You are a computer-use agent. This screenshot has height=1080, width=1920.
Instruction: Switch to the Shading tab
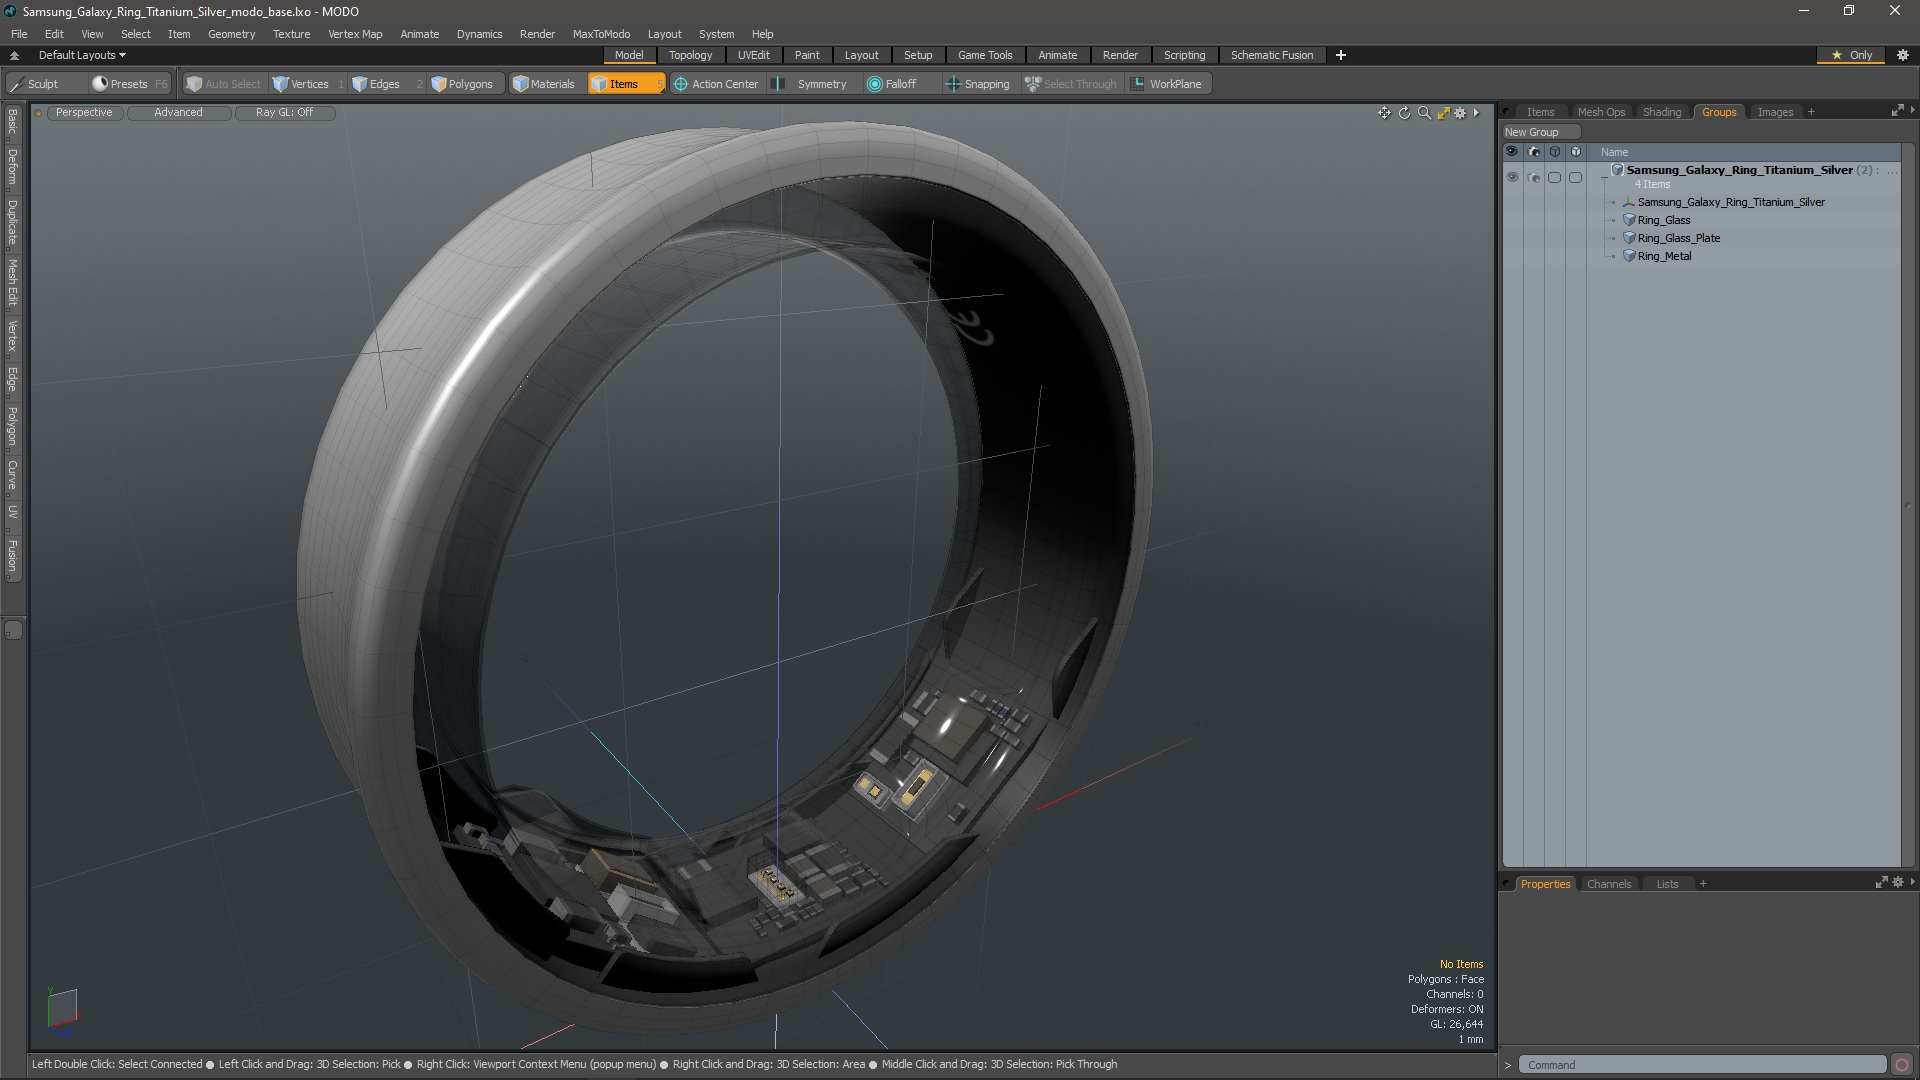click(1662, 112)
